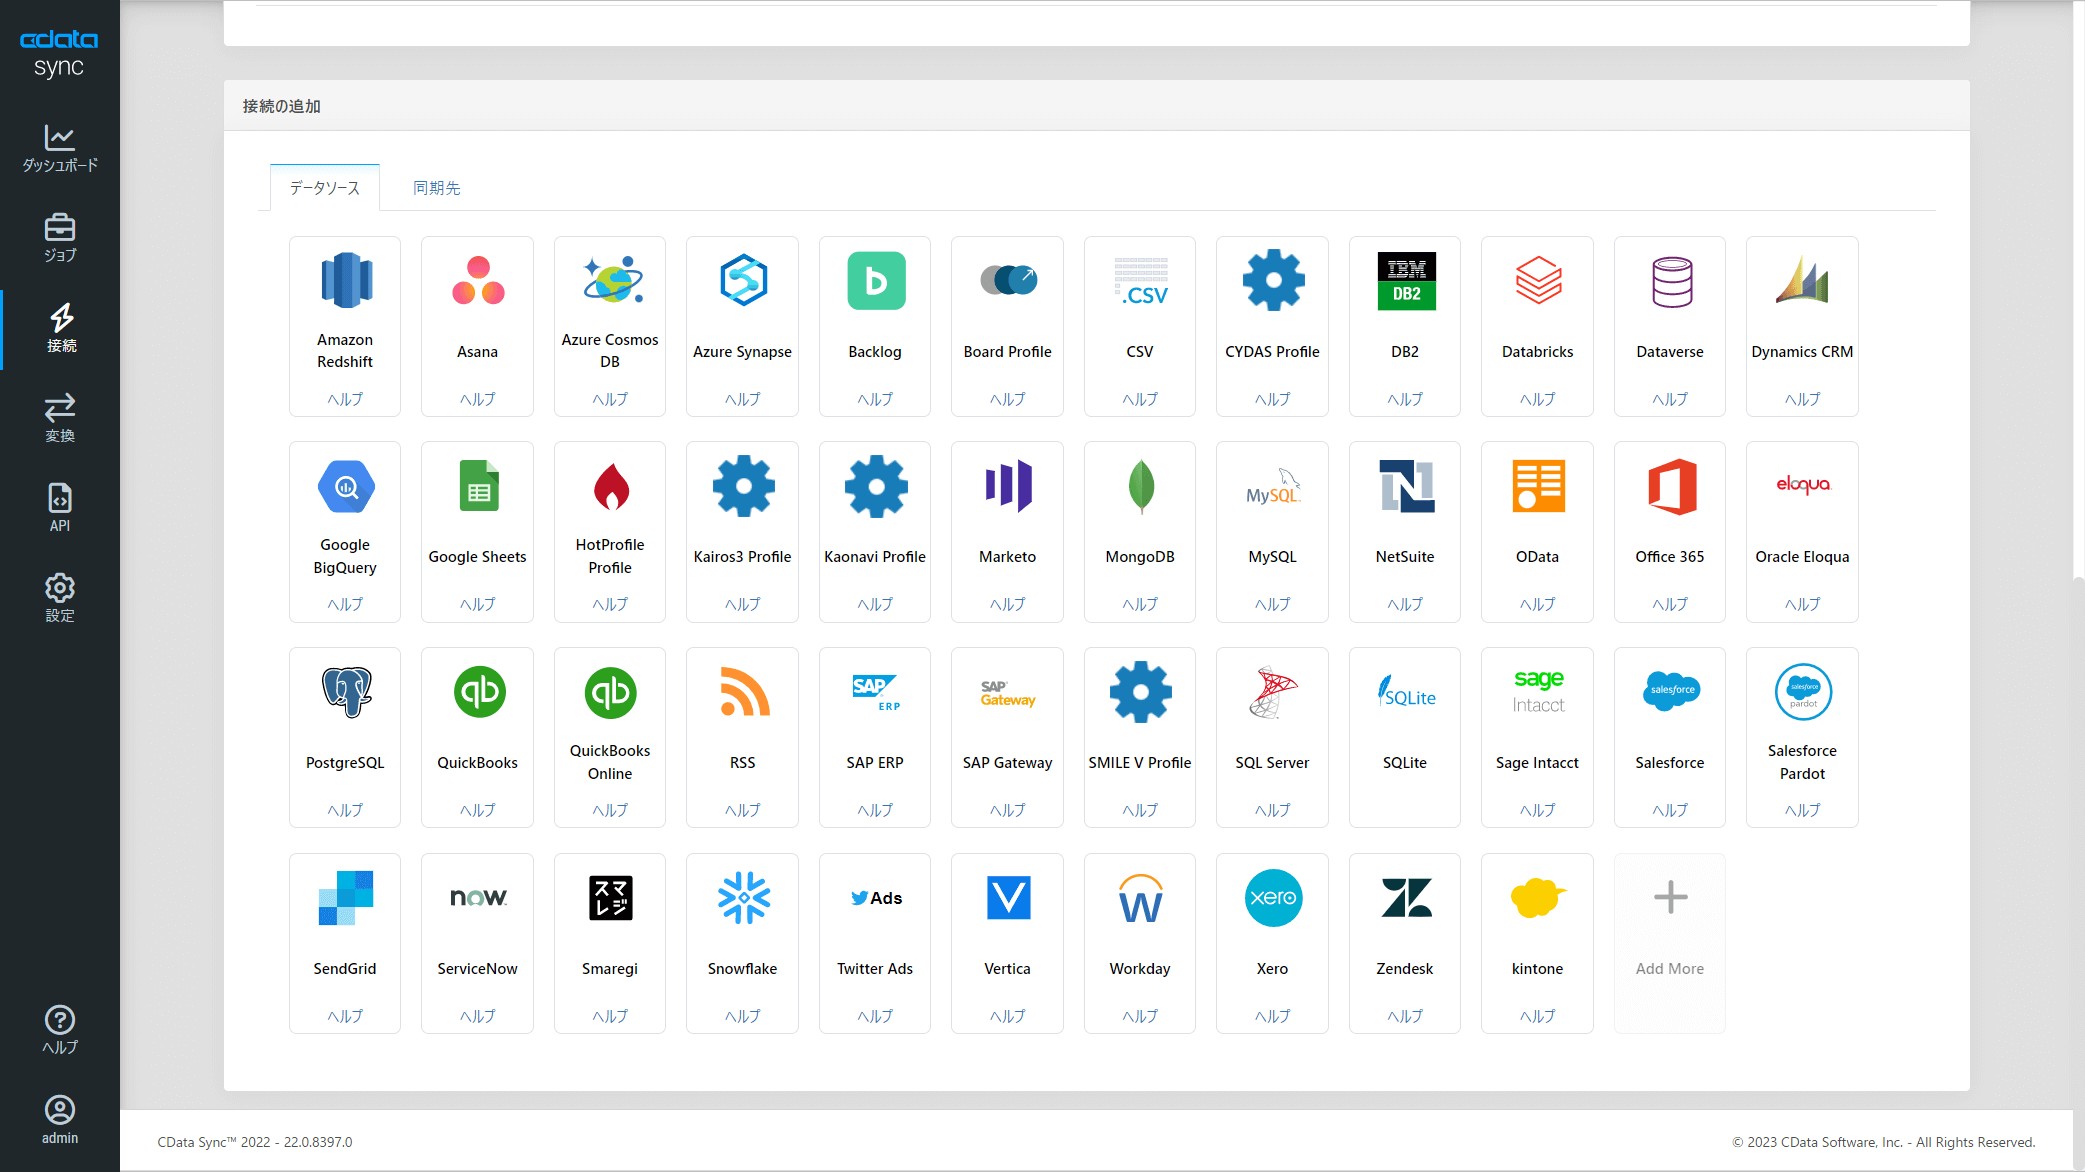Viewport: 2085px width, 1172px height.
Task: Choose the MongoDB leaf icon
Action: click(x=1140, y=487)
